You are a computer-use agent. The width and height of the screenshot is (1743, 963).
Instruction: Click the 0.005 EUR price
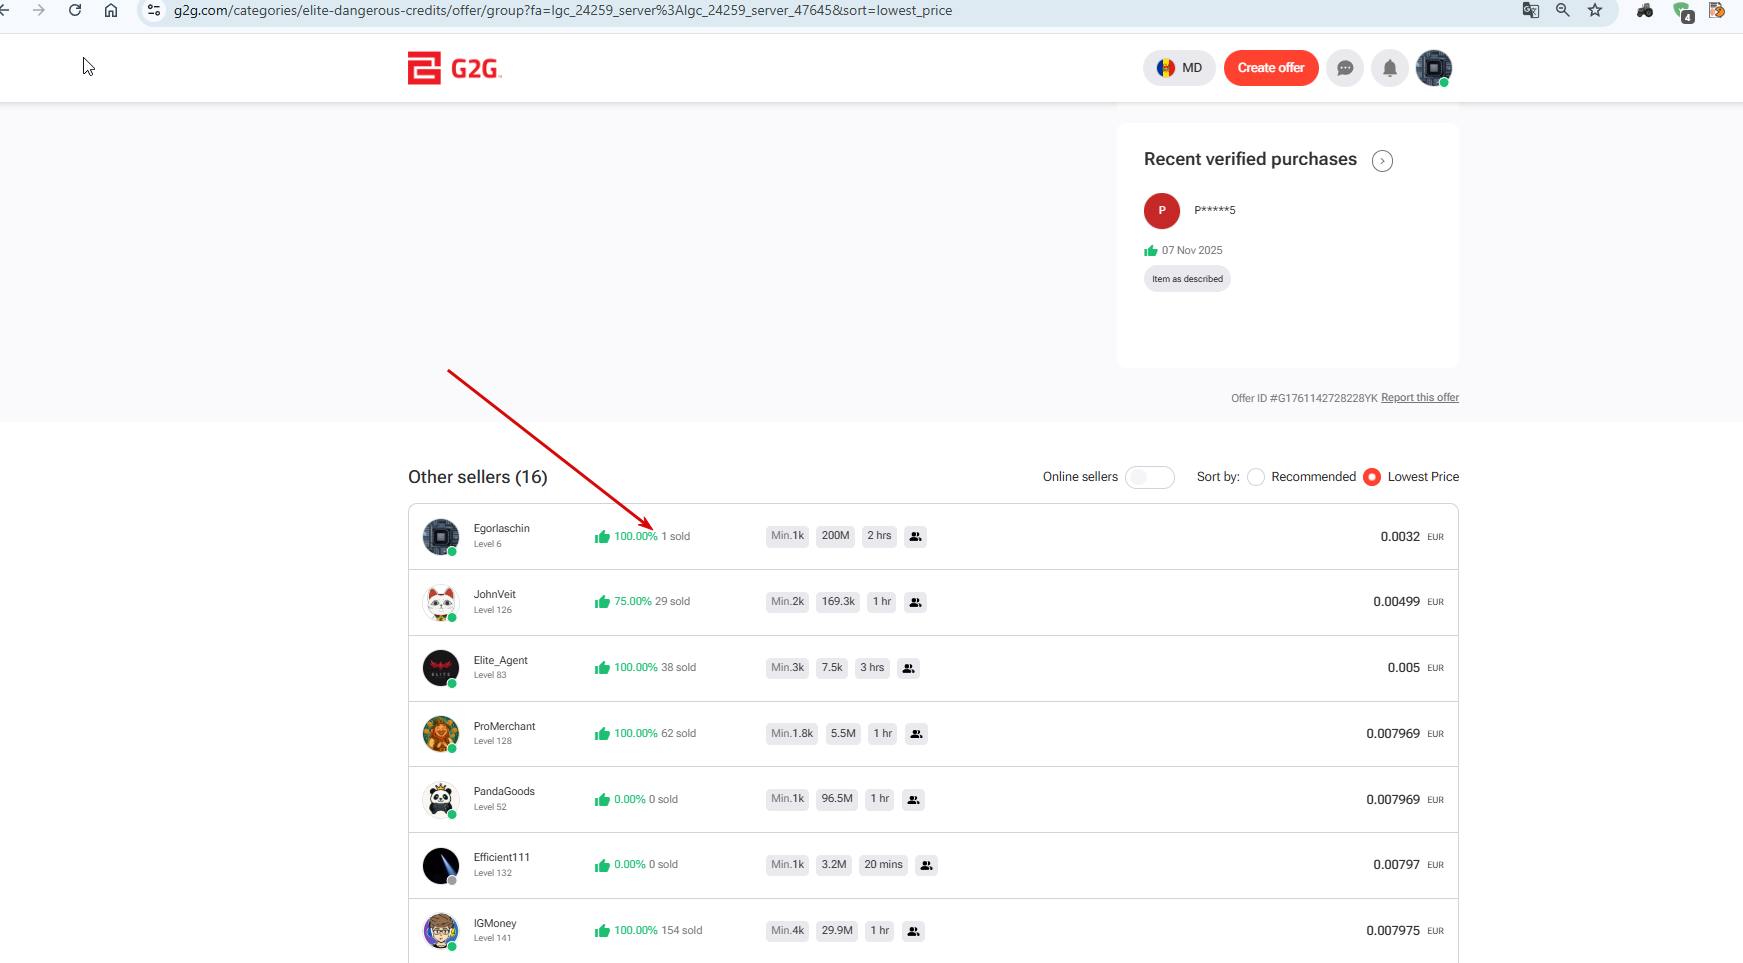tap(1416, 668)
